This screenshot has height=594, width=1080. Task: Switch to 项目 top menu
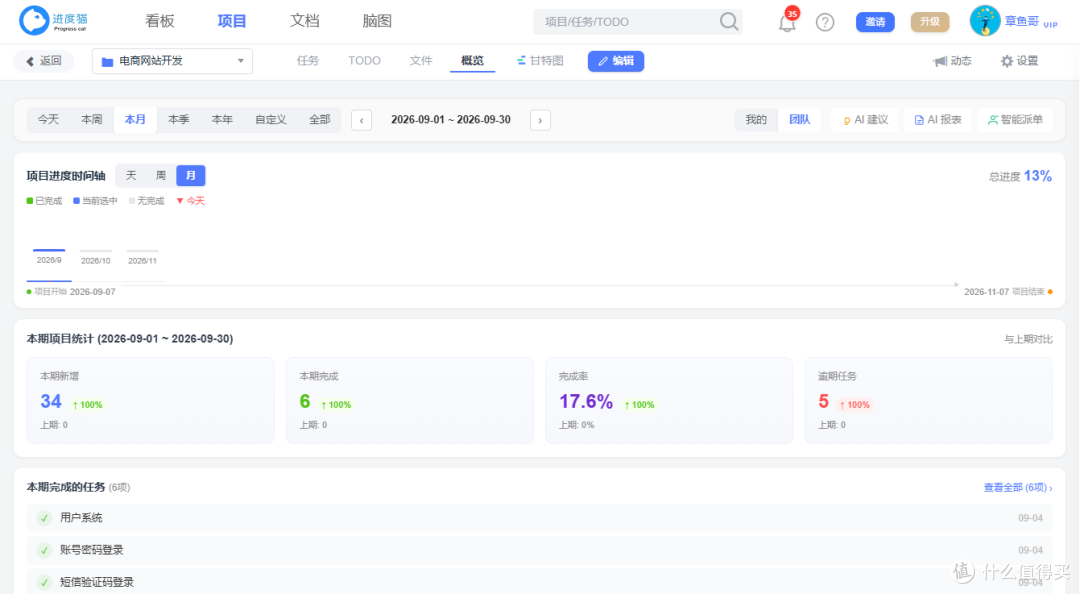(x=232, y=21)
